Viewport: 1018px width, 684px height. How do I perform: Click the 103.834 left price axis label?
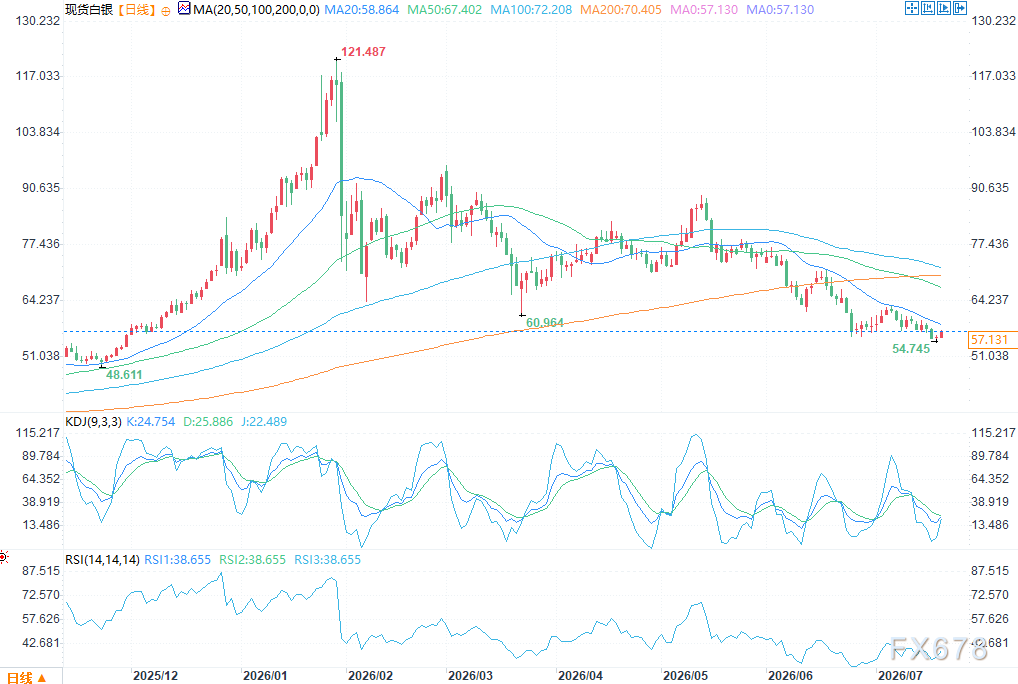tap(38, 132)
